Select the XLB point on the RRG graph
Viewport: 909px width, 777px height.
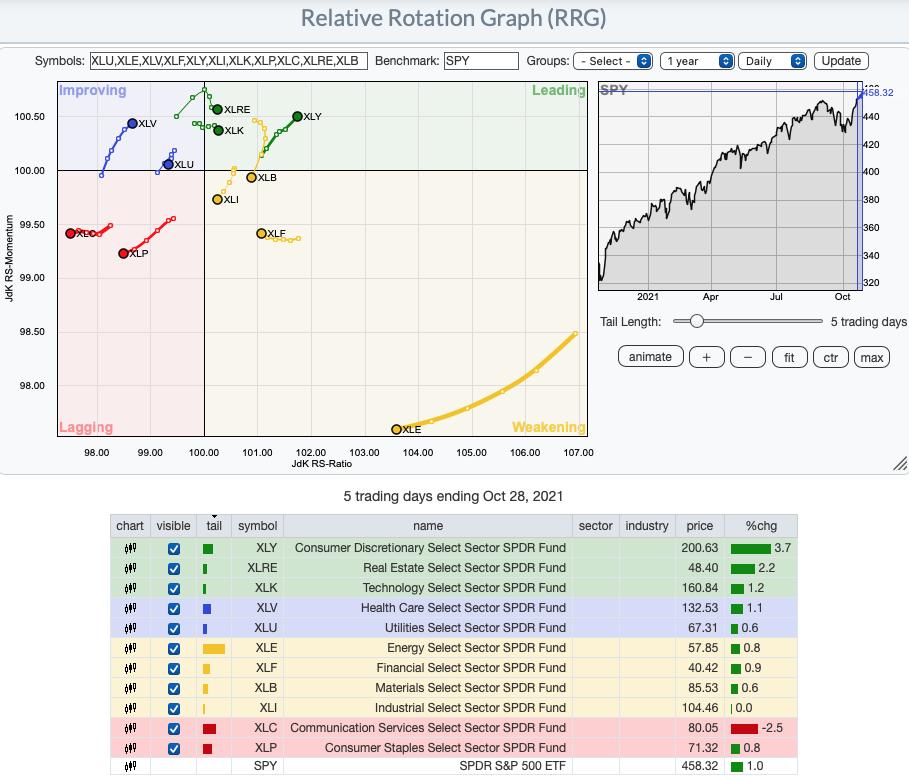(x=252, y=177)
